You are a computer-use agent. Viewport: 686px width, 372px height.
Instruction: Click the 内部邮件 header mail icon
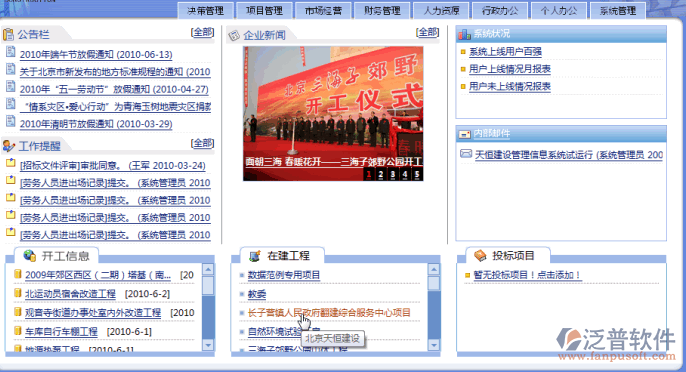[464, 134]
